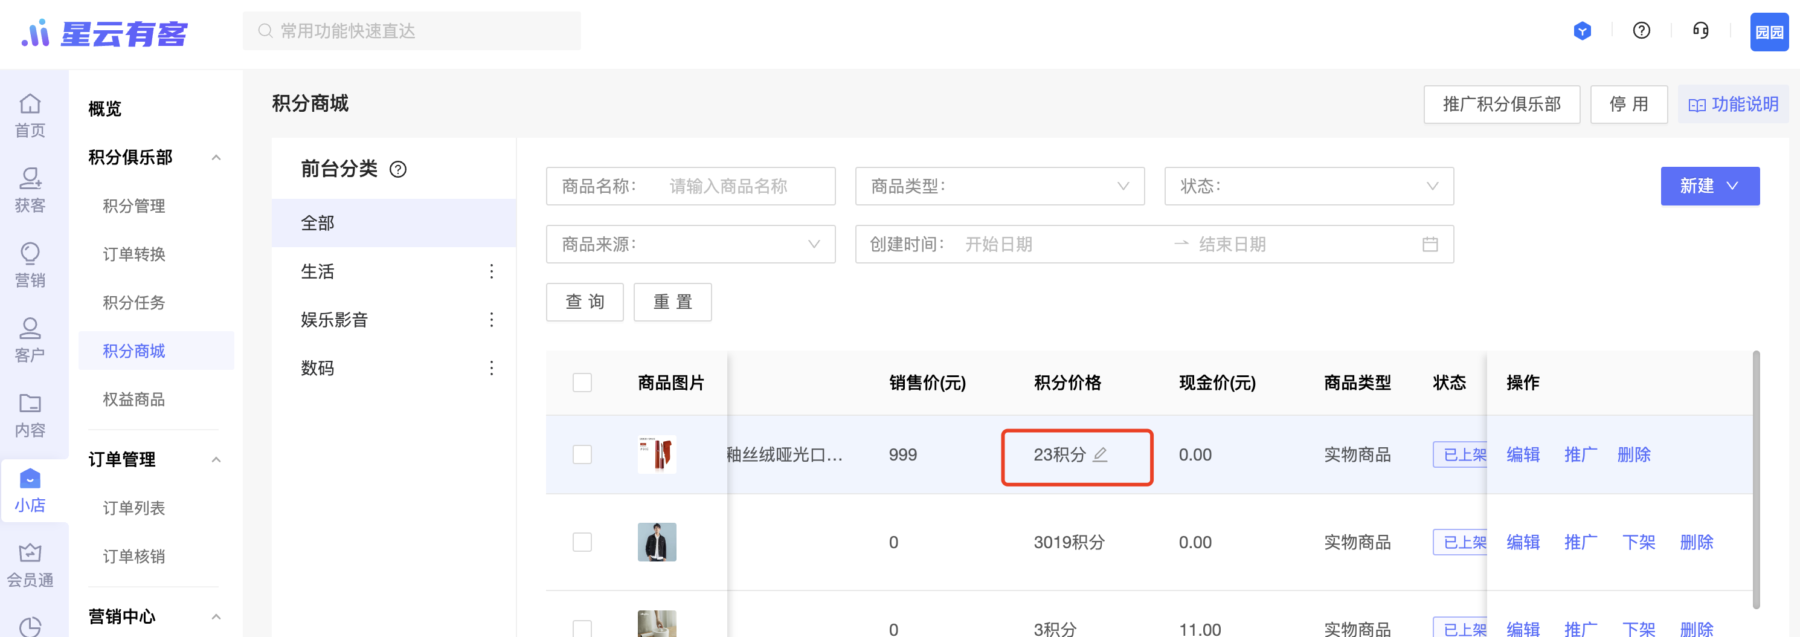Check the box for the 3019积分 product

(x=582, y=542)
